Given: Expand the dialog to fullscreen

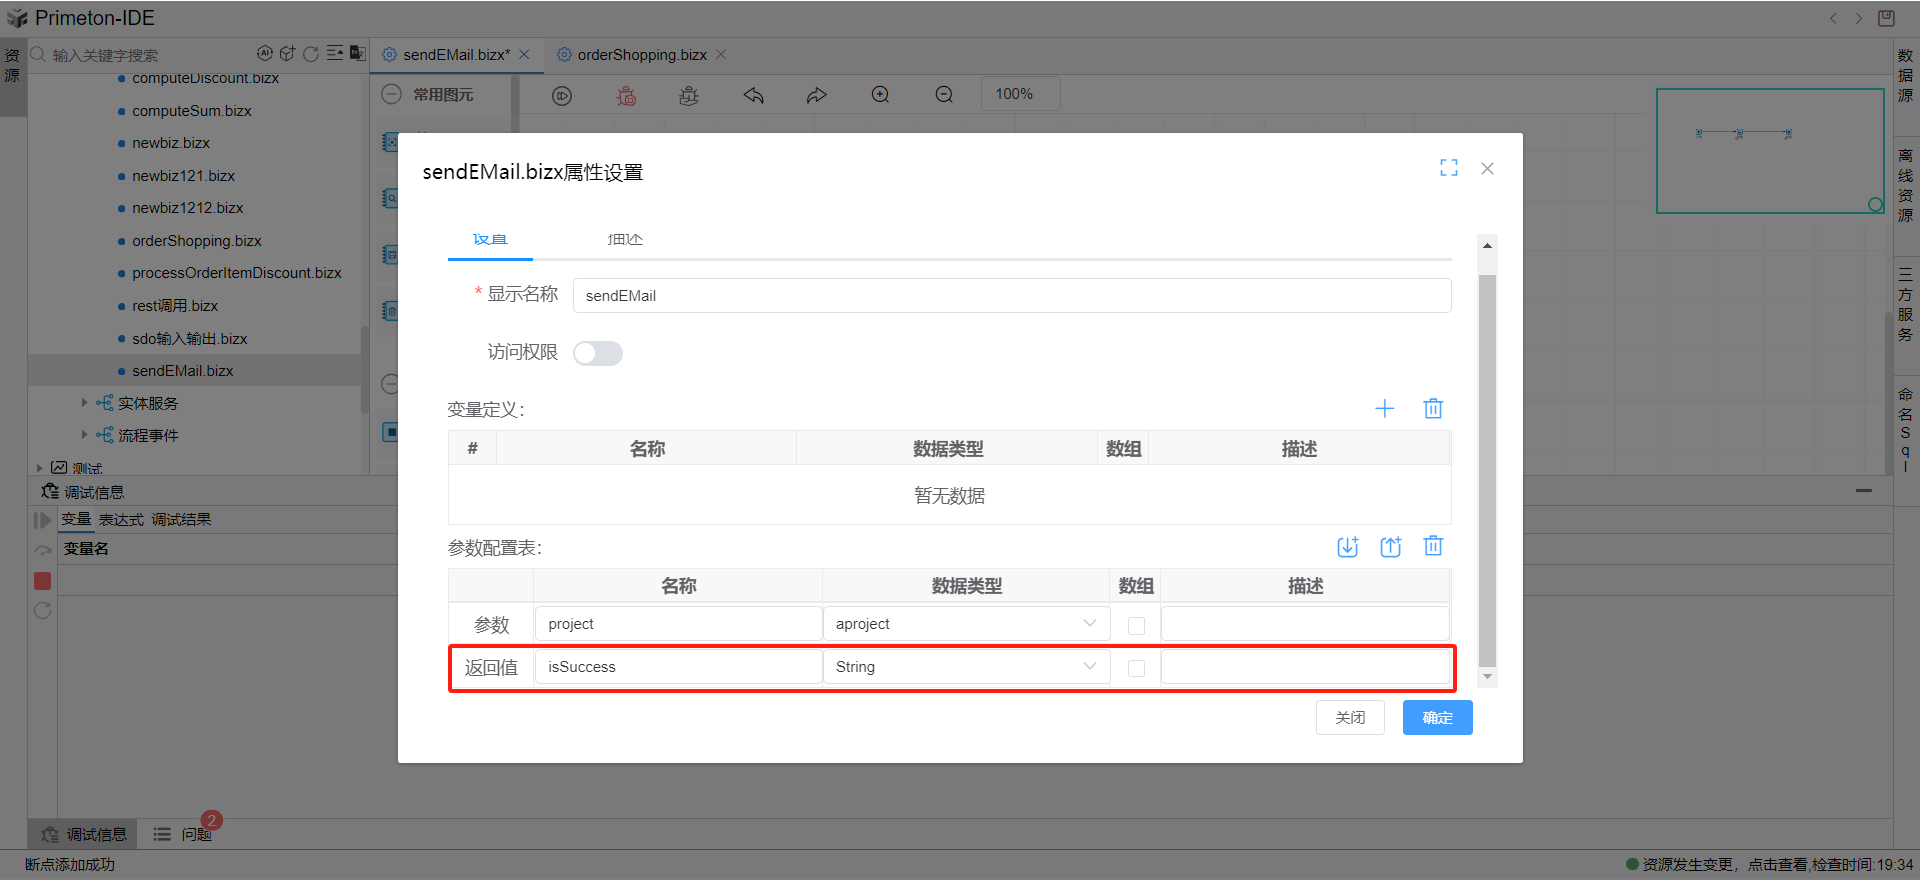Looking at the screenshot, I should pos(1448,168).
